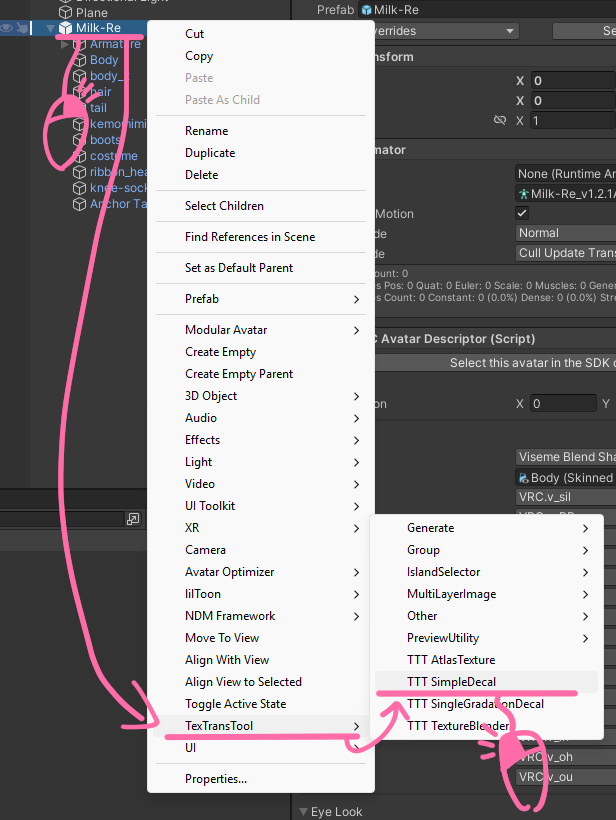Toggle the Apply Root Motion checkbox

[x=522, y=214]
